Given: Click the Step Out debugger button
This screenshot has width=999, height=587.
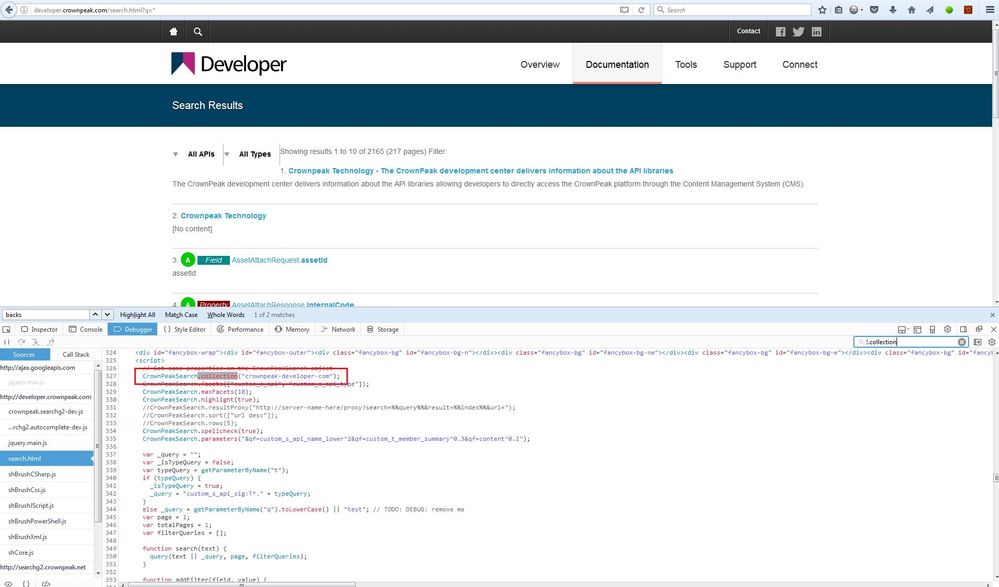Looking at the screenshot, I should [50, 342].
